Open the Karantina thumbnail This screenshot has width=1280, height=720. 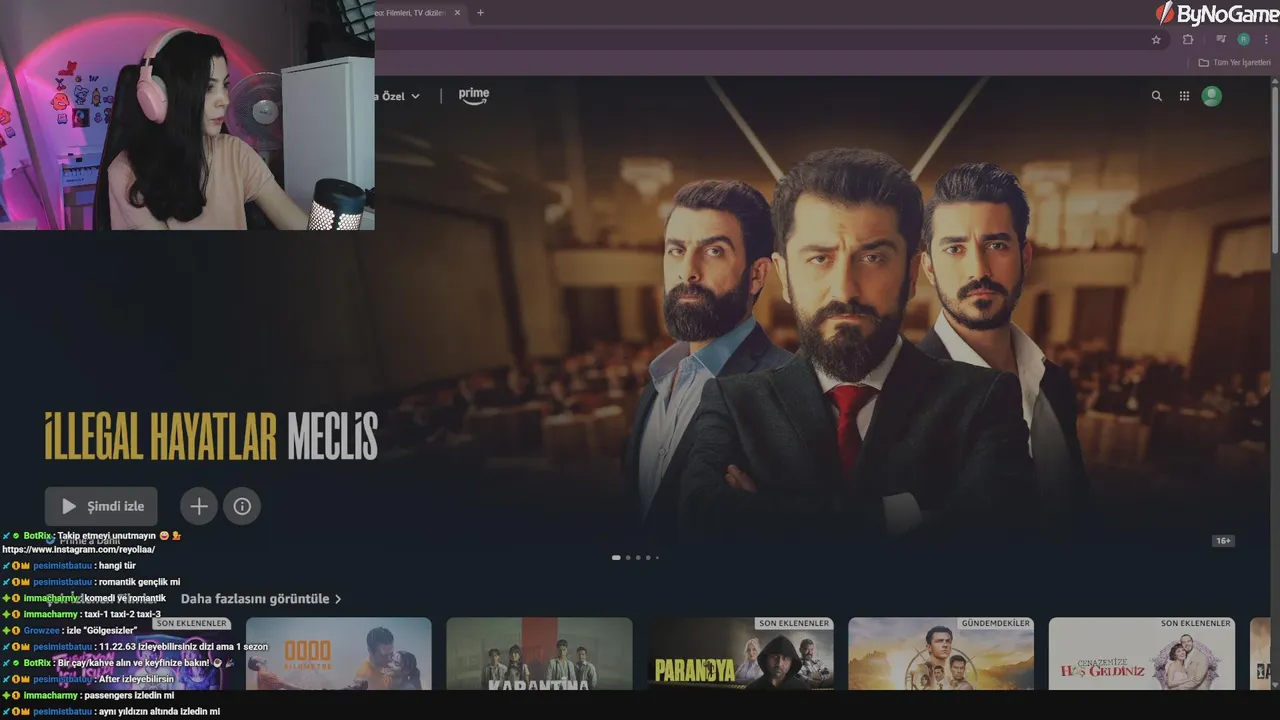coord(539,654)
